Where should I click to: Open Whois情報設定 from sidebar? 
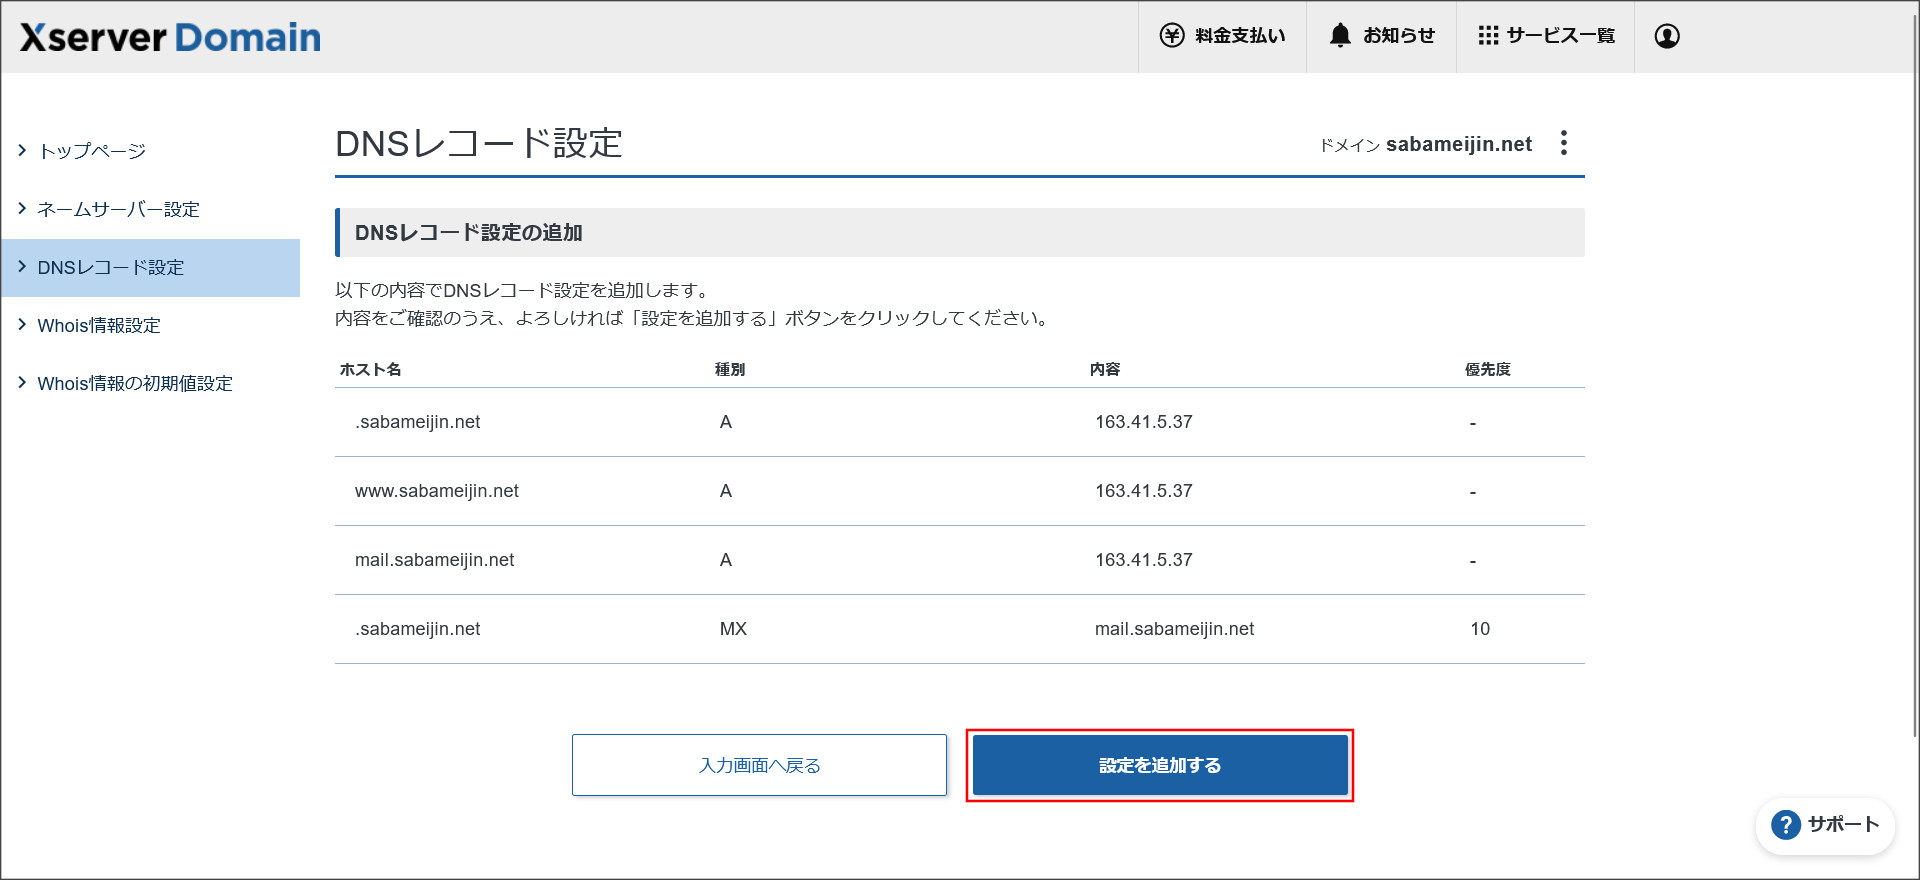click(x=99, y=325)
